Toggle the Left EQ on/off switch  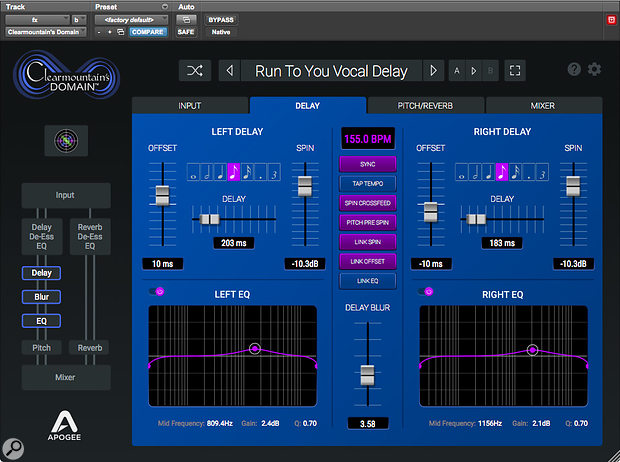click(x=157, y=292)
